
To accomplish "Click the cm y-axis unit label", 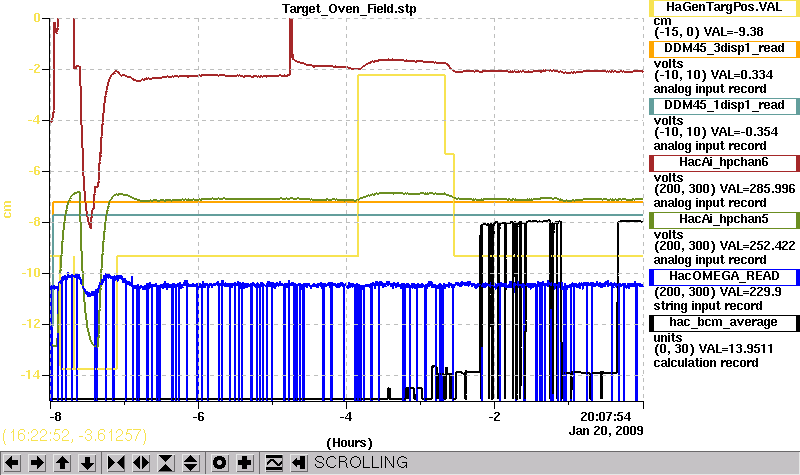I will 7,209.
